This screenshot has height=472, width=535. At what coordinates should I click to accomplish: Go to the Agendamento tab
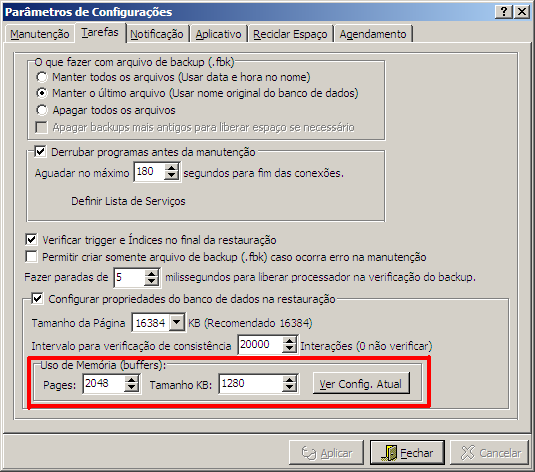[373, 34]
